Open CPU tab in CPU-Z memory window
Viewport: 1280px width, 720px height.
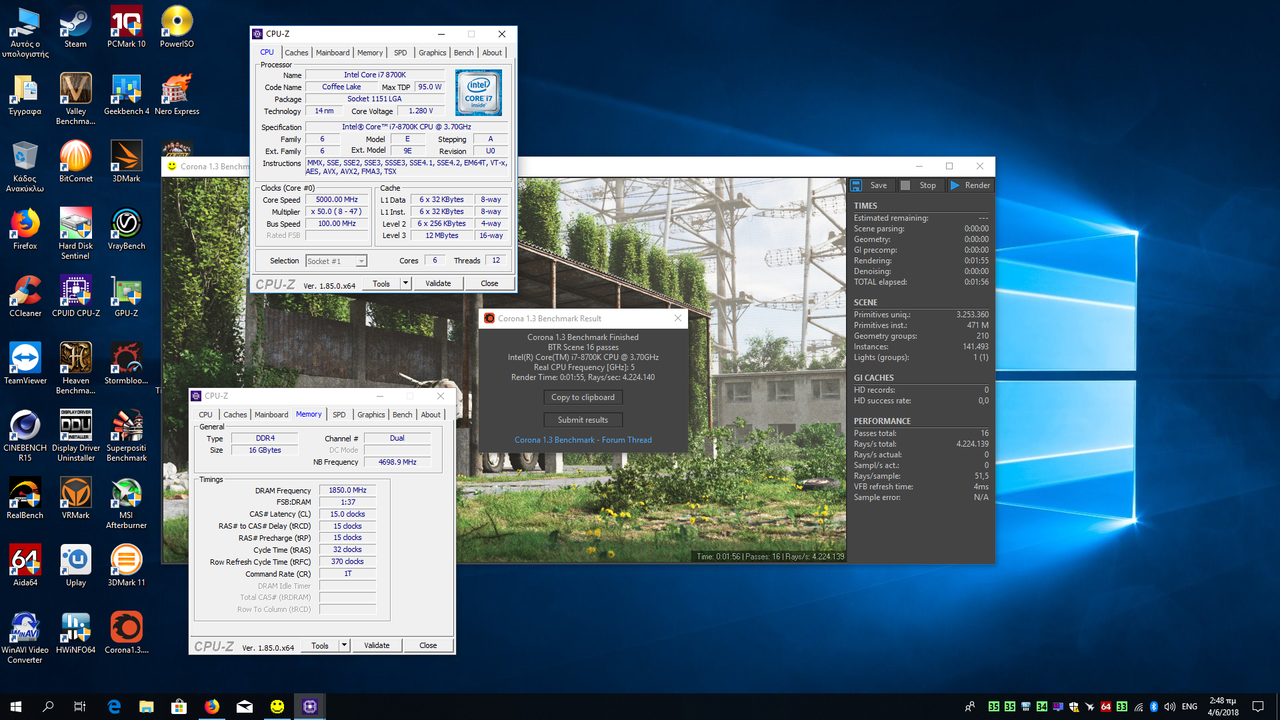pos(206,414)
